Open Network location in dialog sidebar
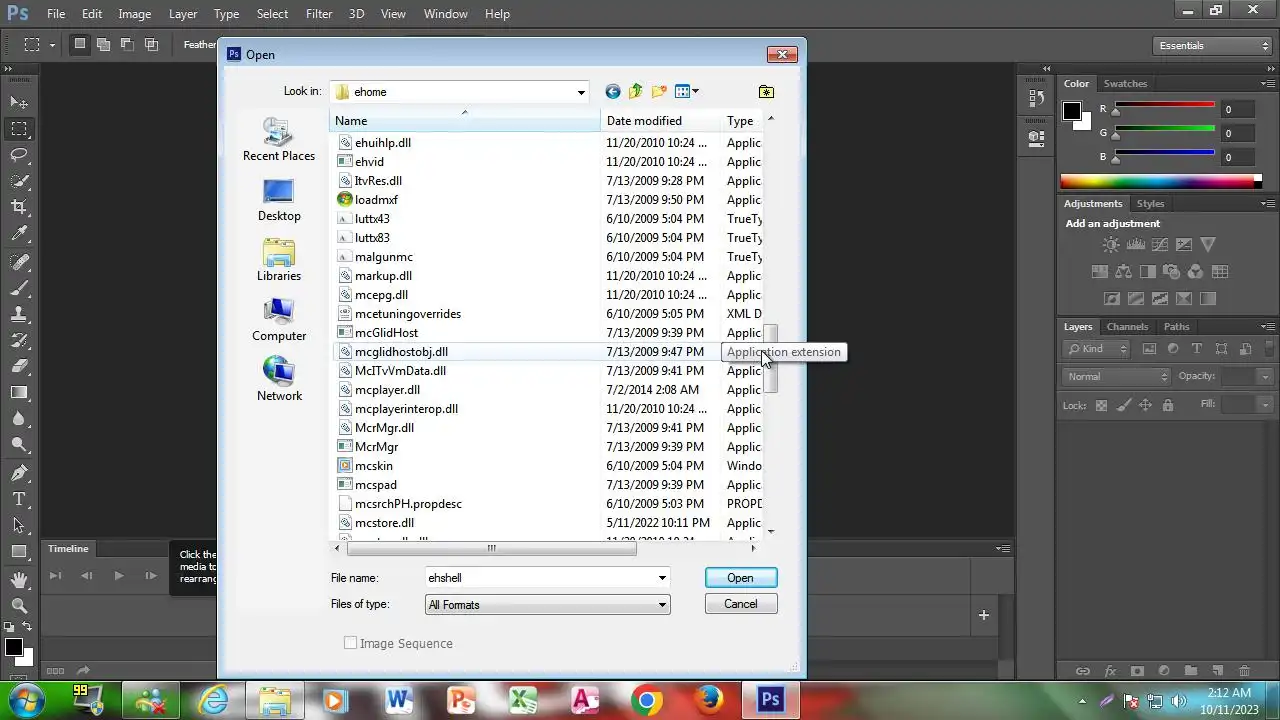The image size is (1280, 720). click(279, 380)
